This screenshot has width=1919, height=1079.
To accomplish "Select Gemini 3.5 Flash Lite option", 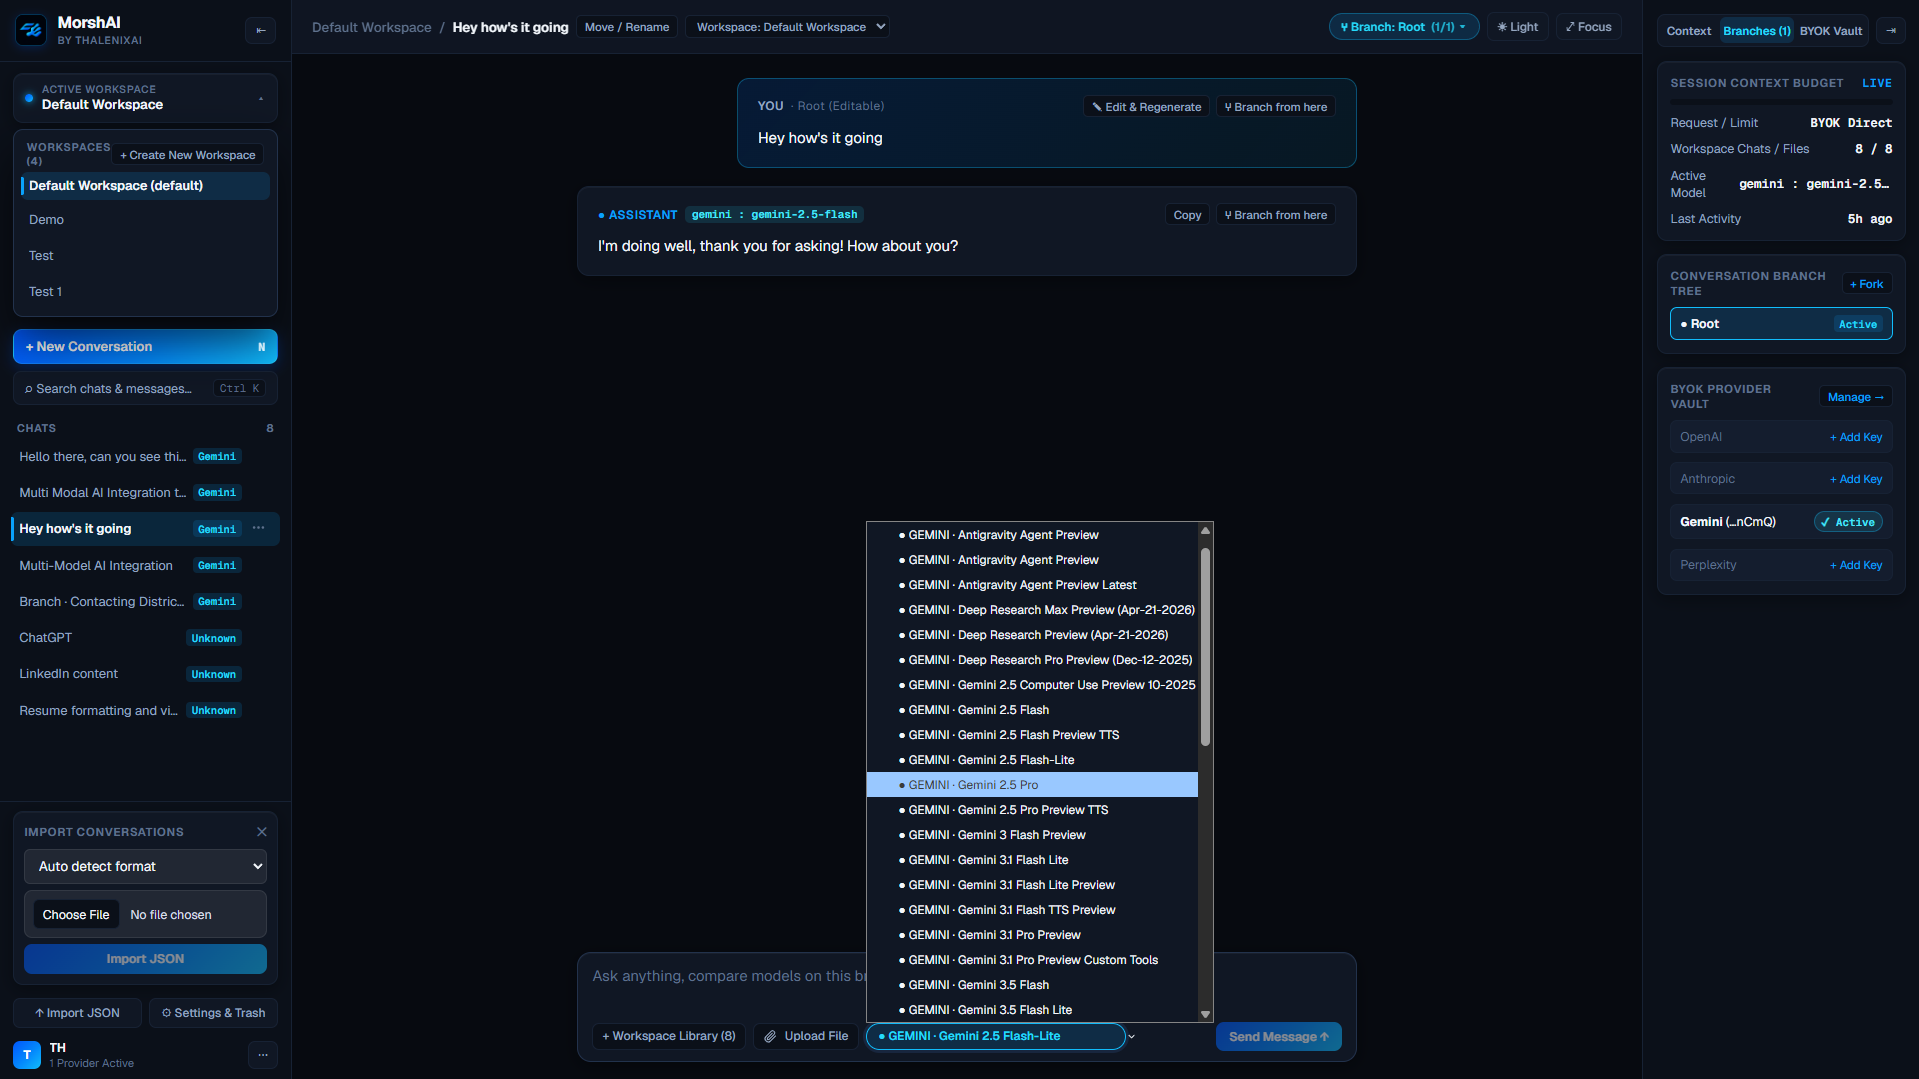I will click(x=1031, y=1010).
